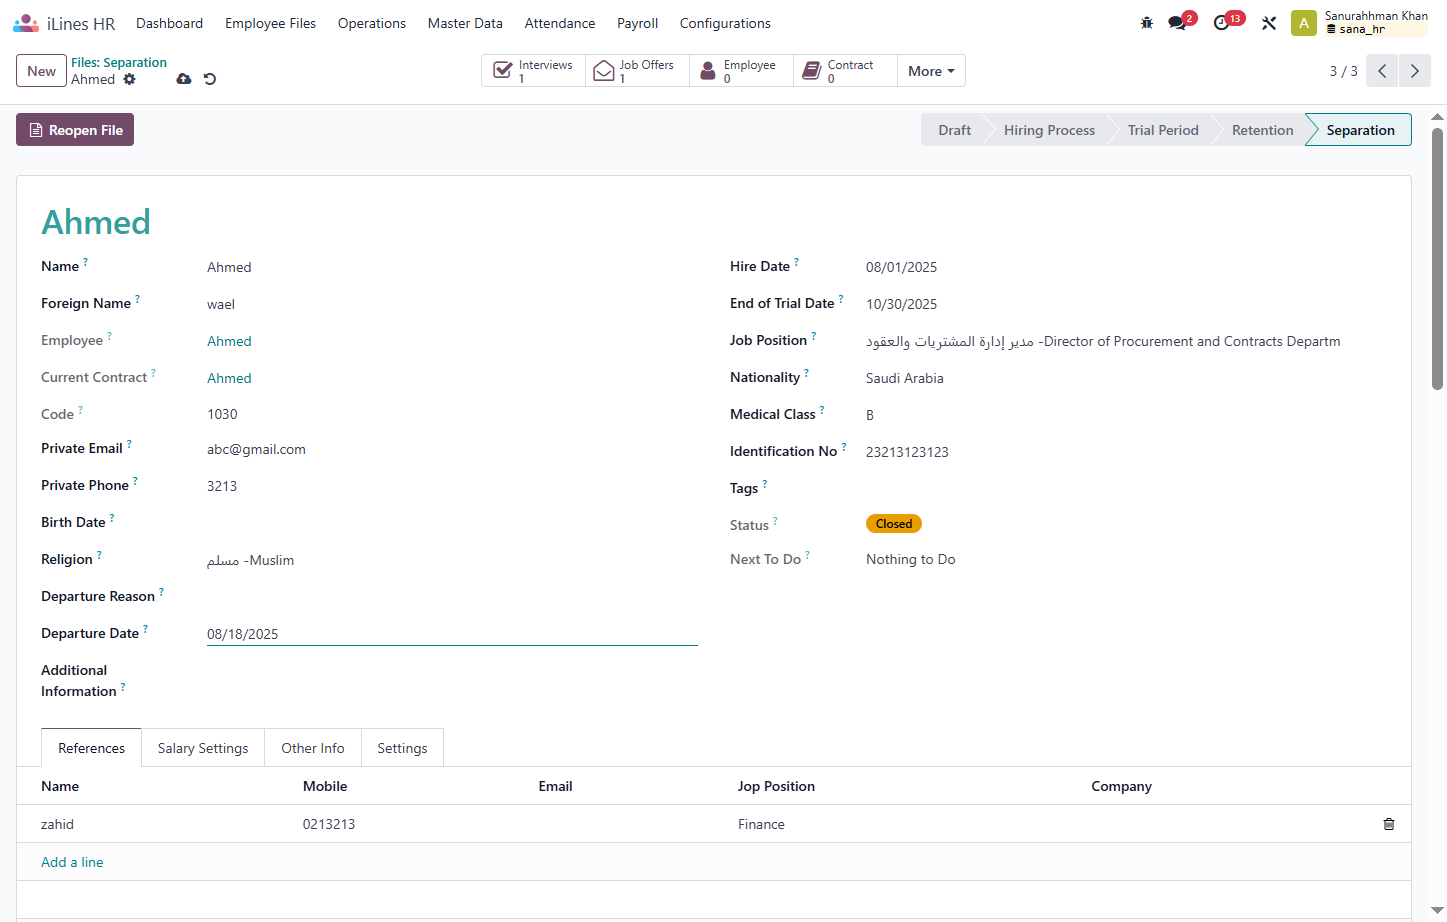
Task: Open the Operations menu
Action: coord(372,23)
